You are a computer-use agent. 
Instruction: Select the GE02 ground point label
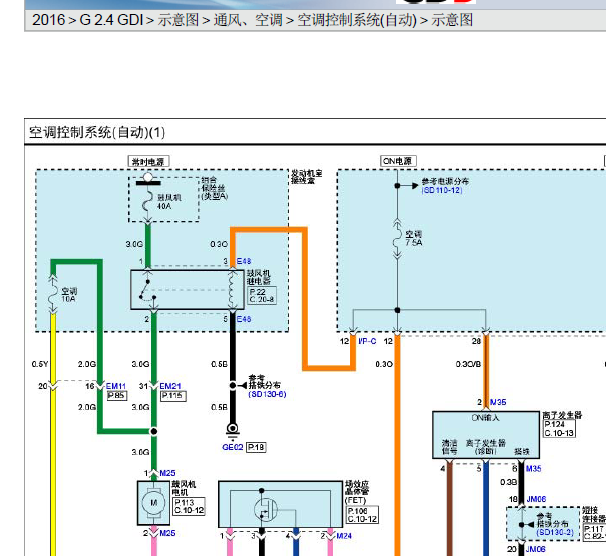(232, 447)
